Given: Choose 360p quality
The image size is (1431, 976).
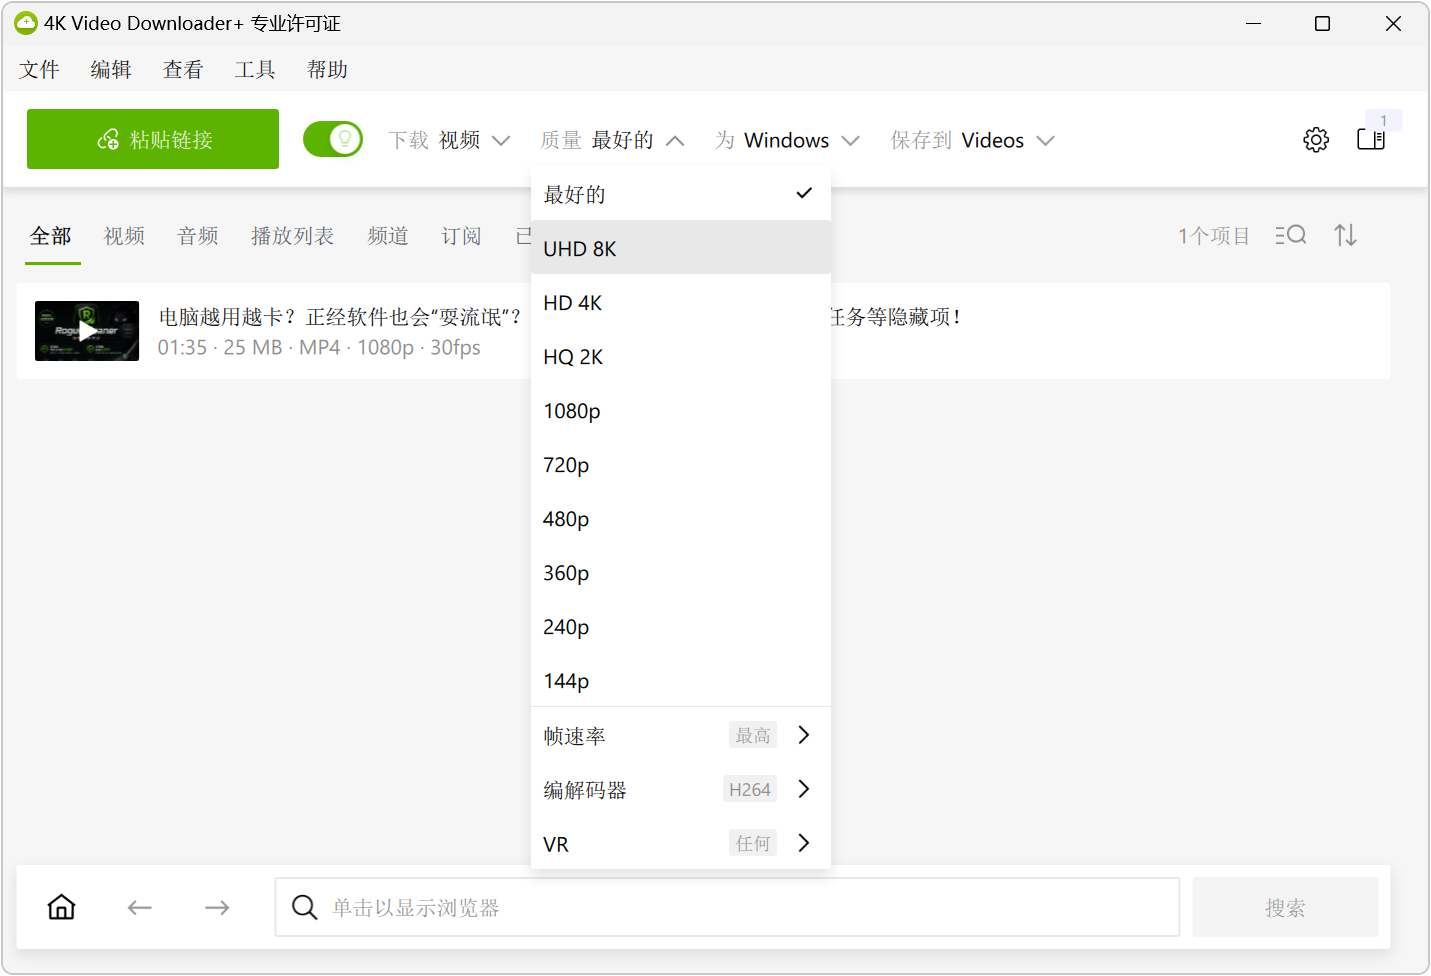Looking at the screenshot, I should click(x=681, y=572).
